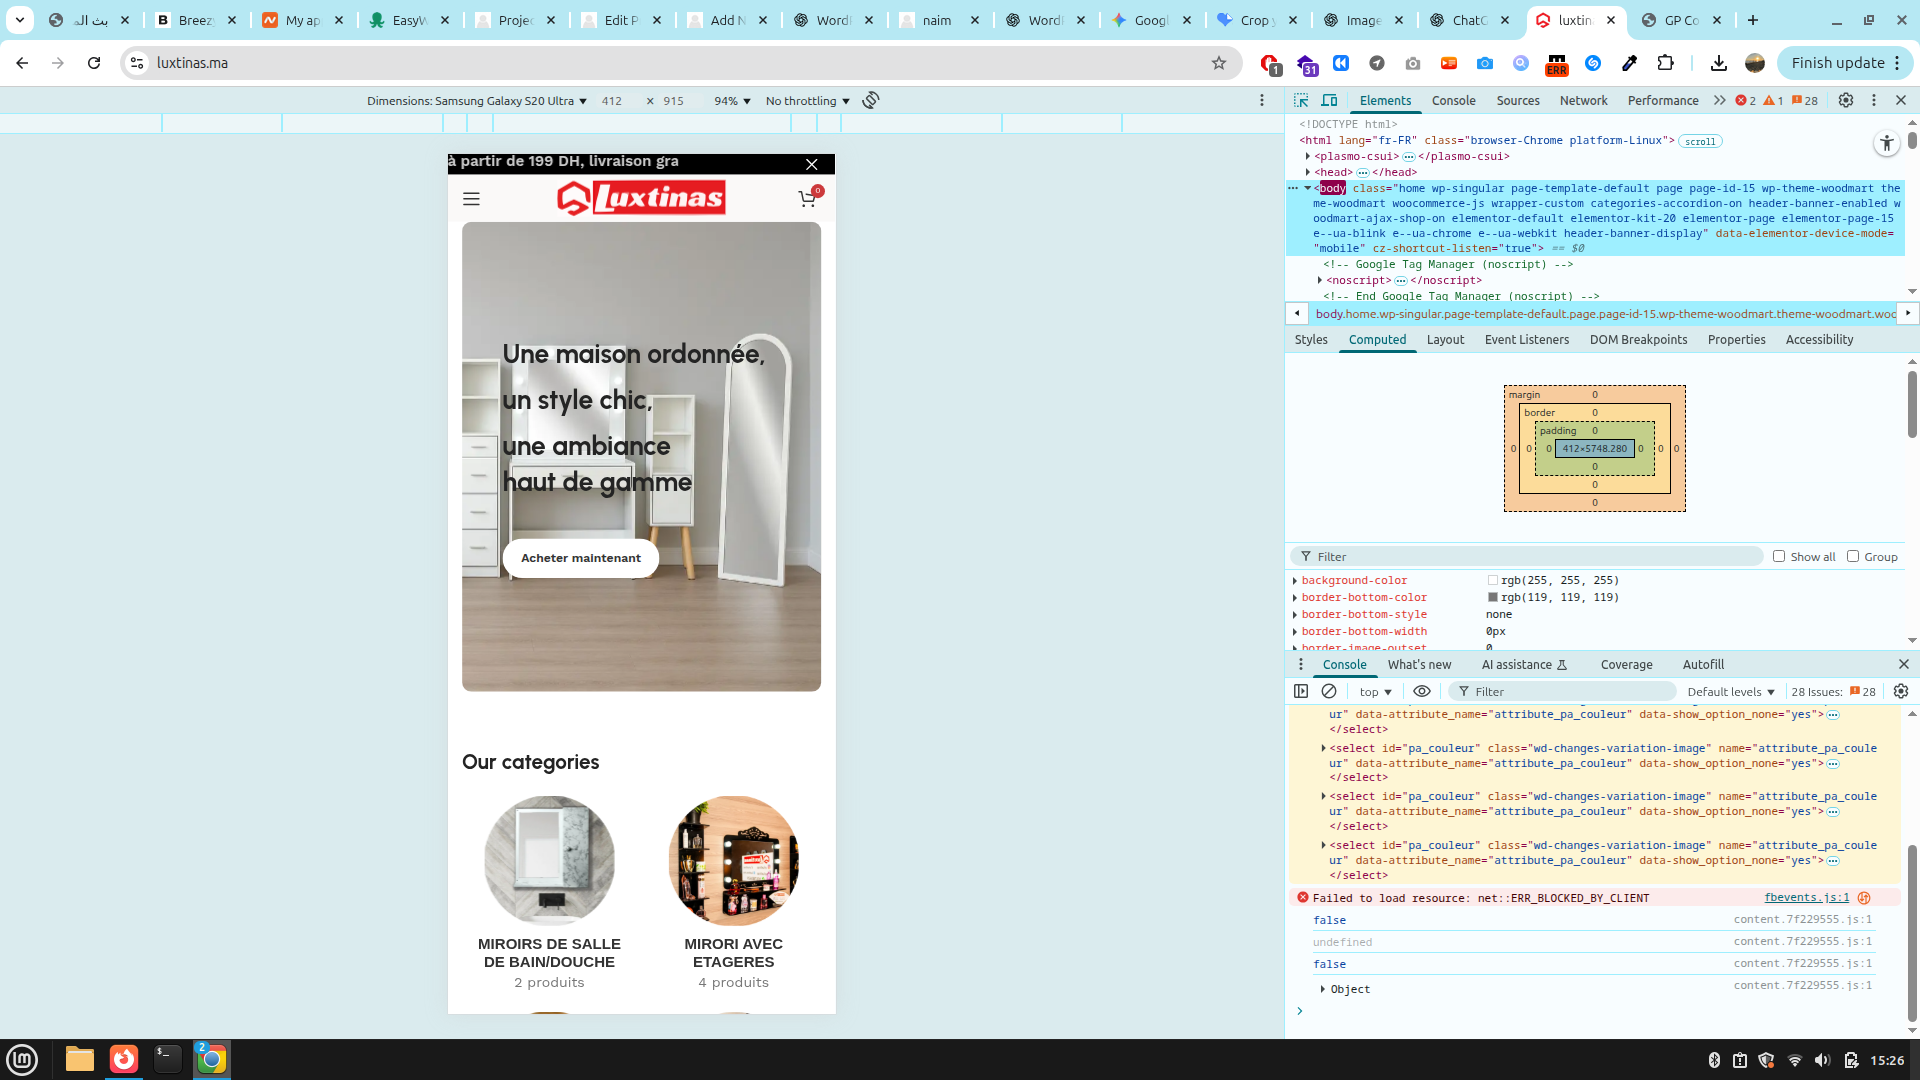The width and height of the screenshot is (1920, 1080).
Task: Click the Acheter maintenant button
Action: [x=580, y=558]
